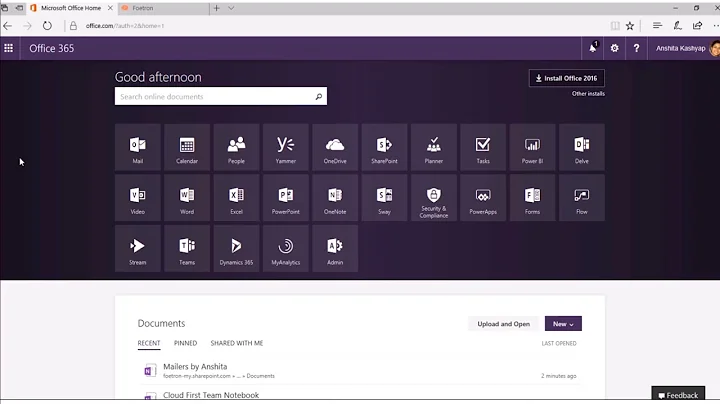
Task: Open Office 365 settings gear
Action: tap(614, 48)
